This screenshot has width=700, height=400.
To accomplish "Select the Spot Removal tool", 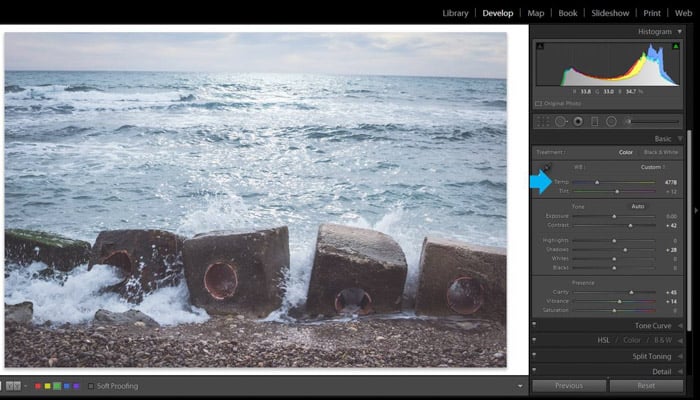I will point(560,121).
